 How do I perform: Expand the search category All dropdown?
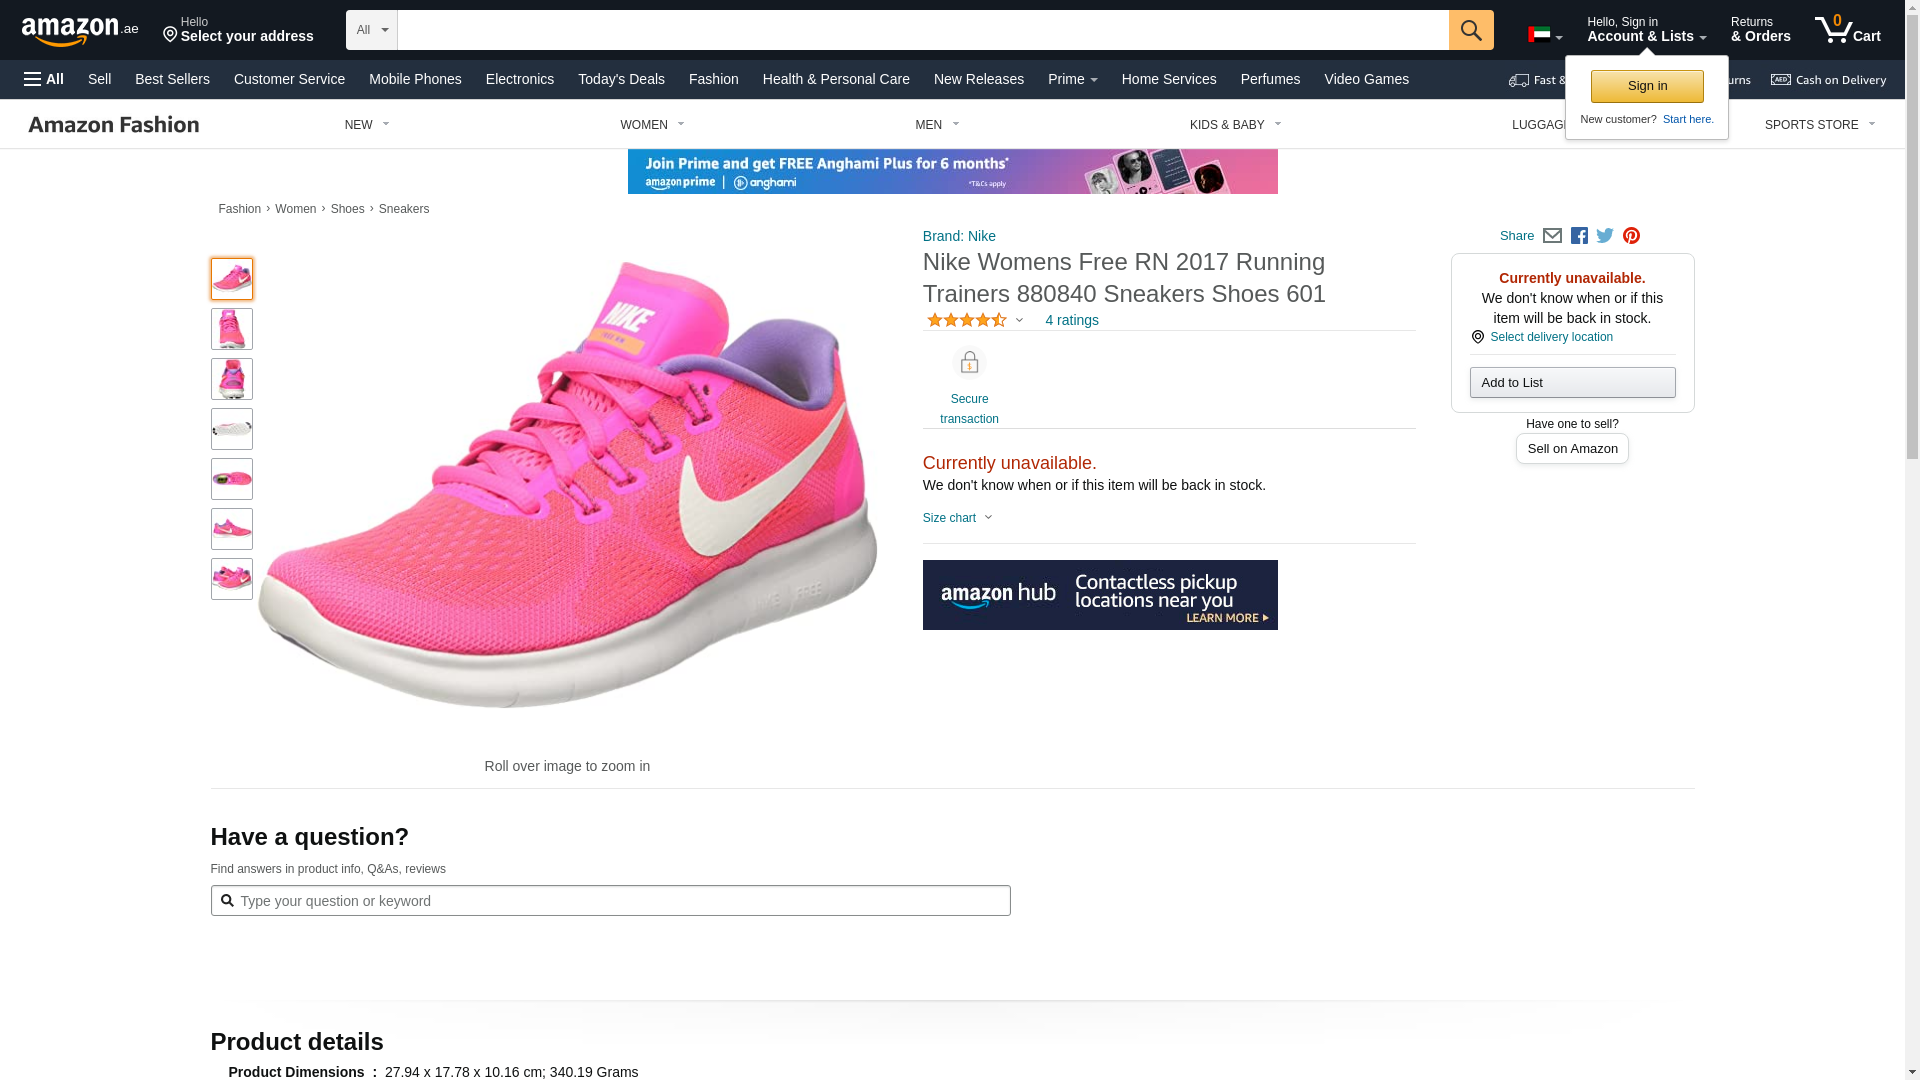pos(371,30)
